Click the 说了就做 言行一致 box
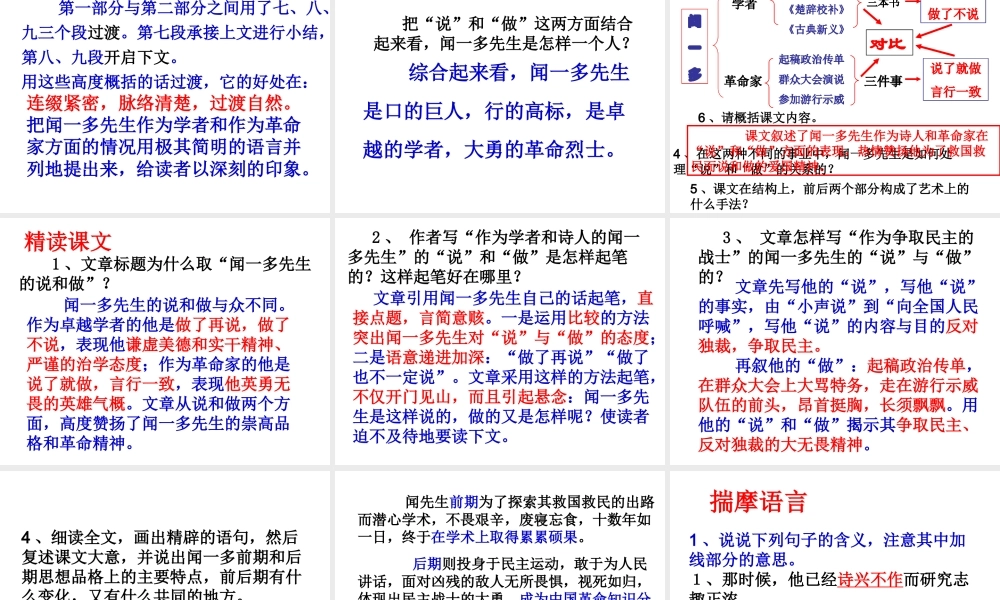1000x600 pixels. pos(957,78)
